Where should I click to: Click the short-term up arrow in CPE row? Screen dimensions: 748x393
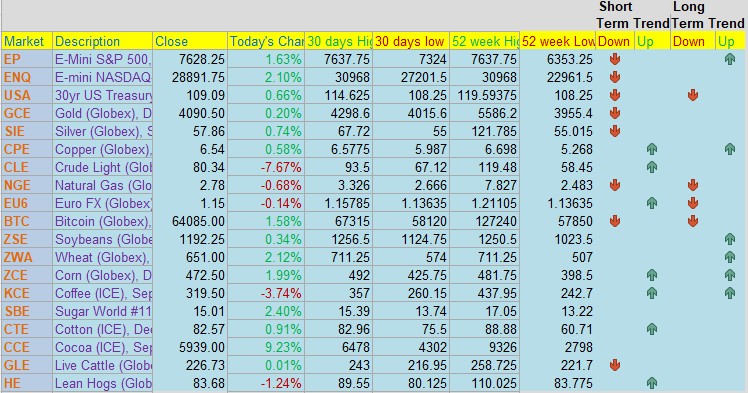[652, 149]
